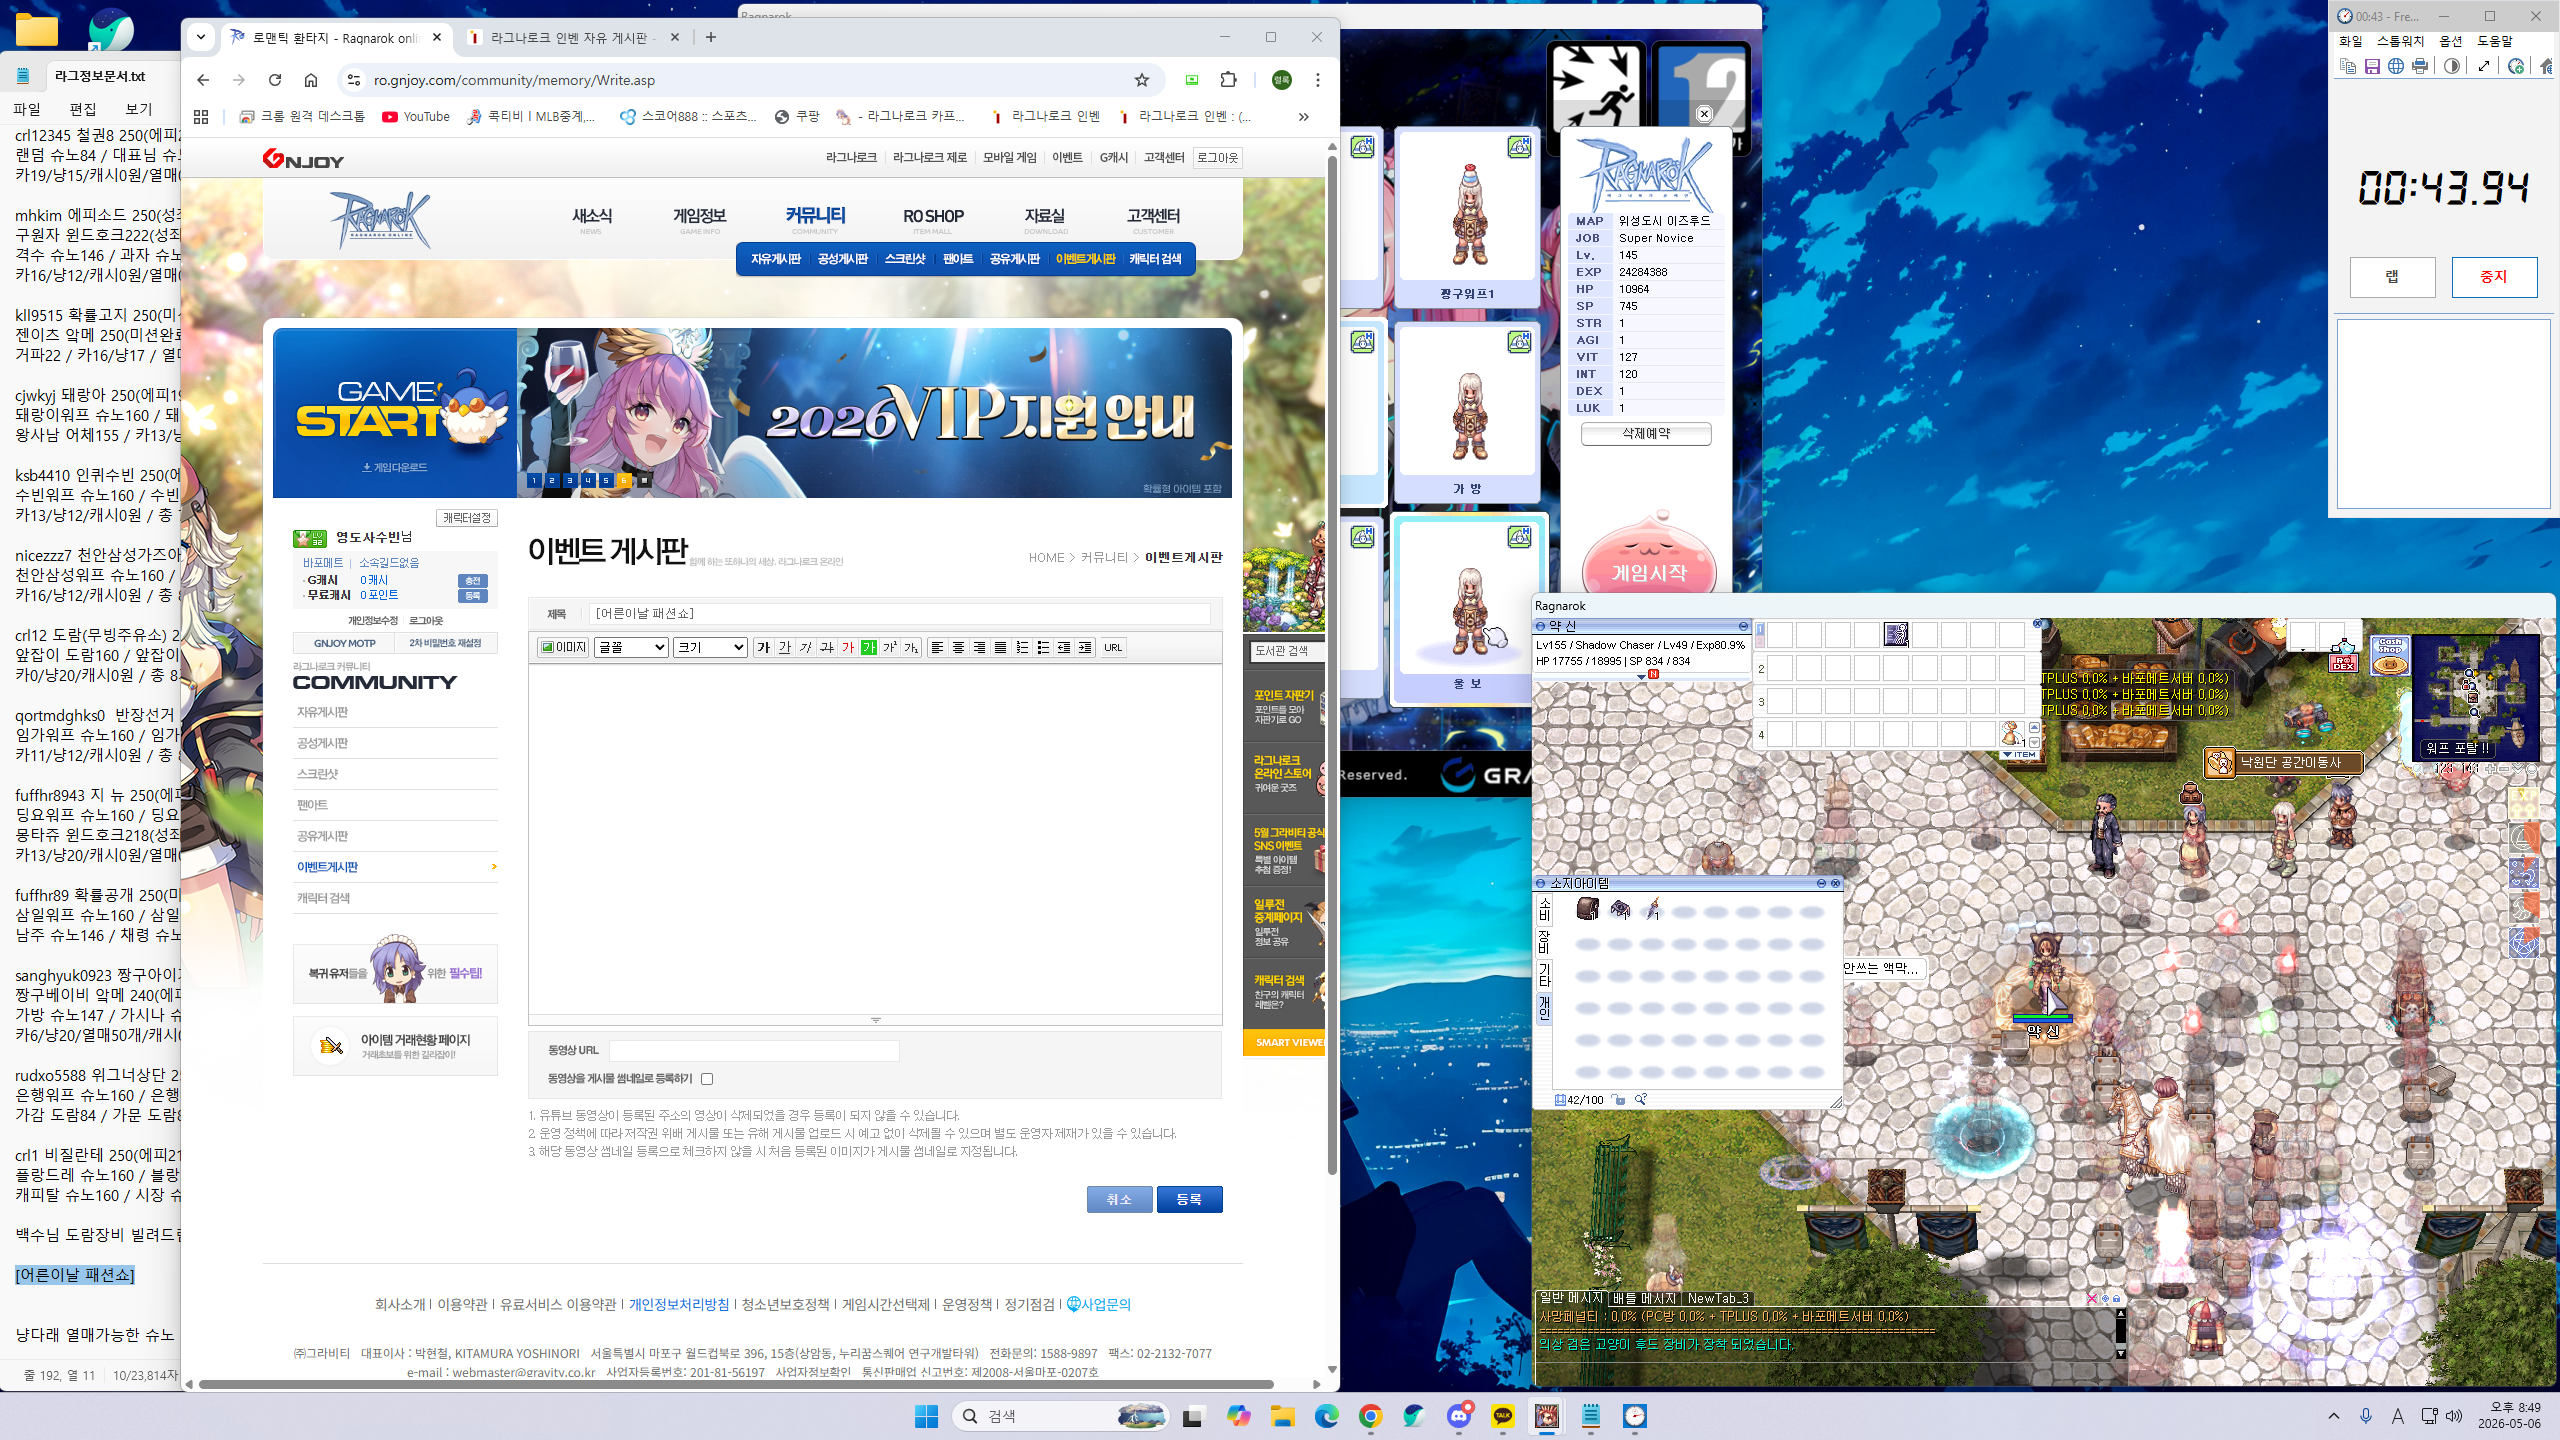Apply superscript formatting in the editor
The image size is (2560, 1440).
coord(890,648)
